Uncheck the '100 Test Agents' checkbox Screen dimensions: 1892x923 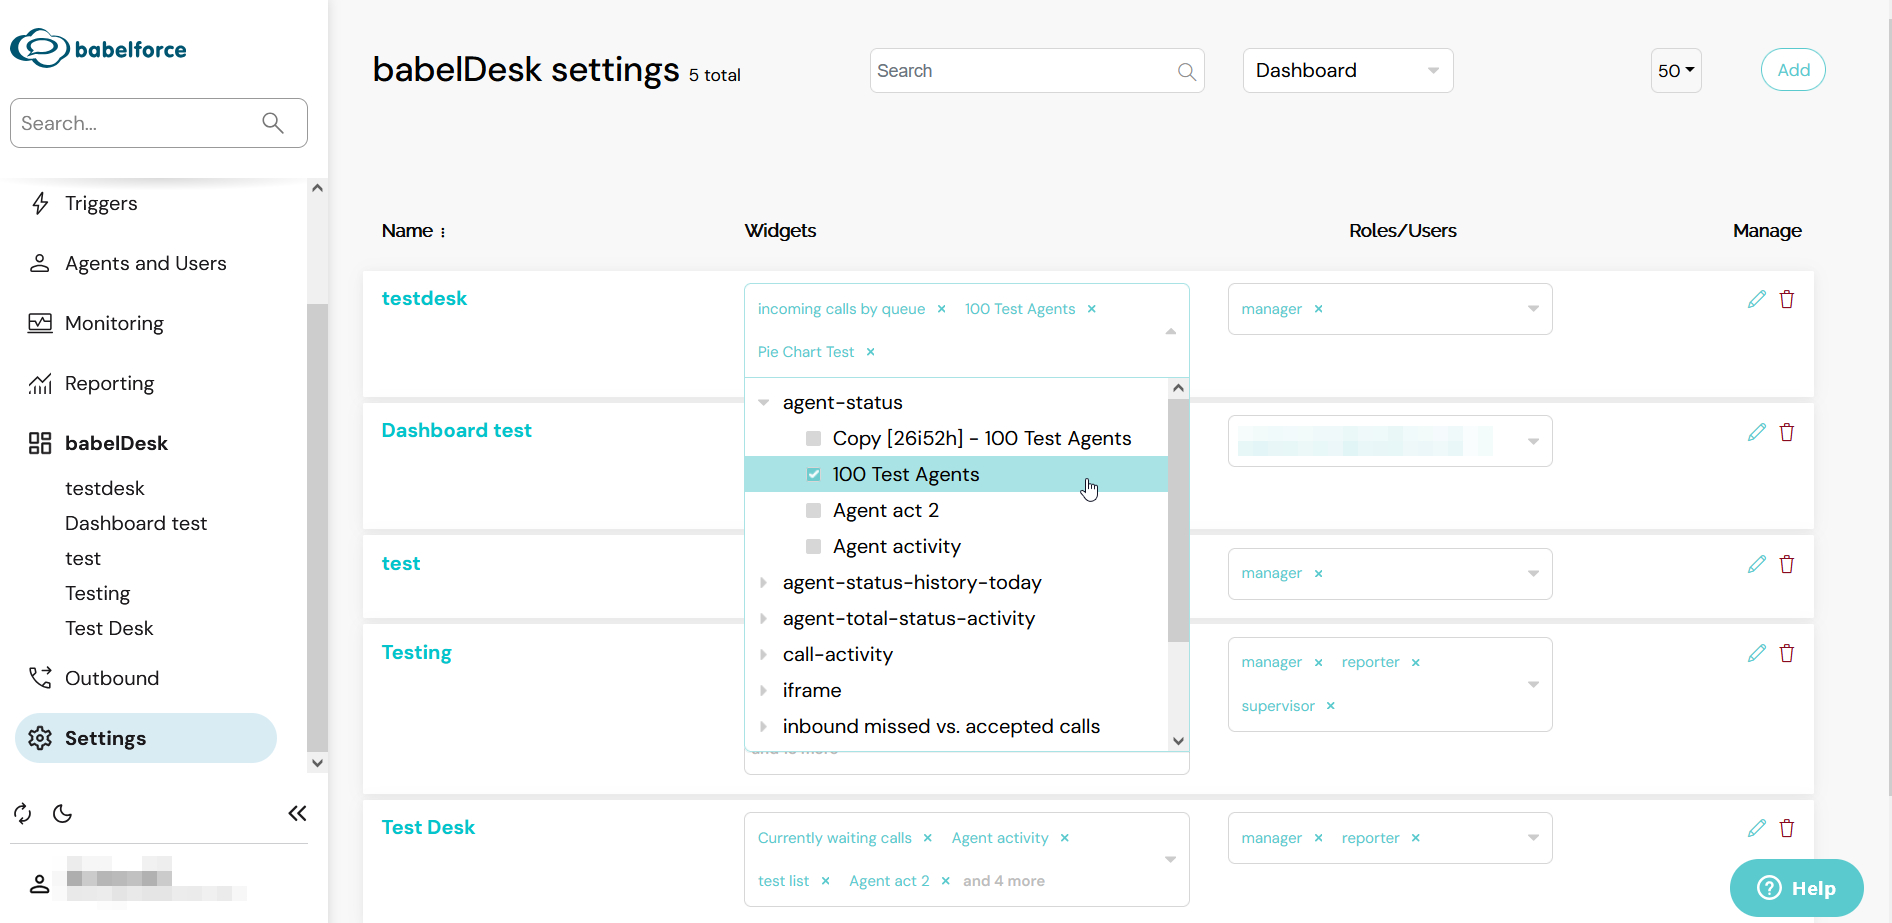pyautogui.click(x=813, y=474)
